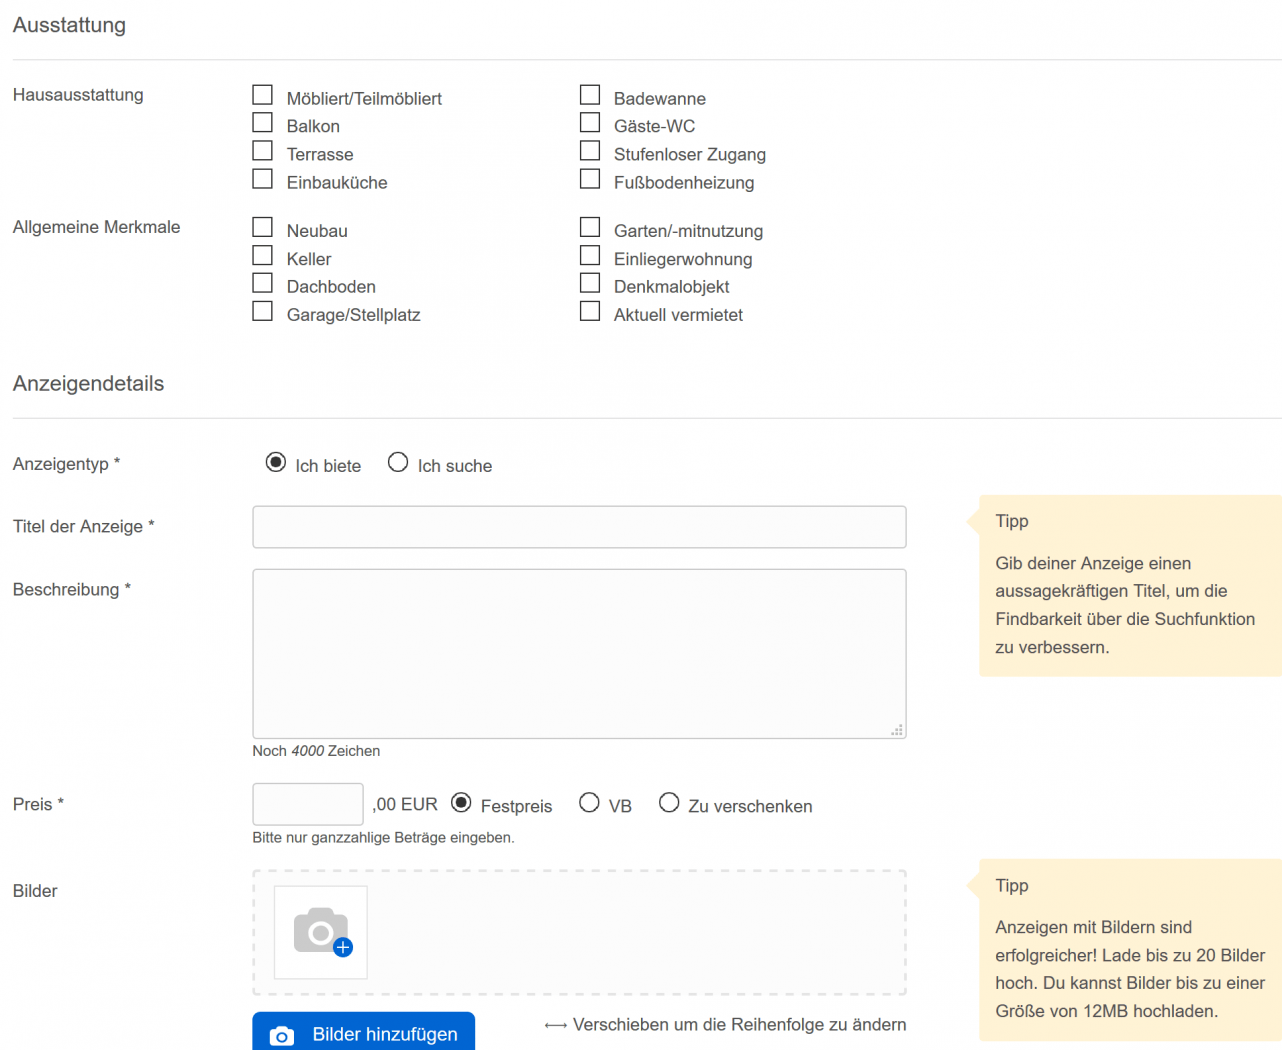Screen dimensions: 1282x1050
Task: Click the 'Noch 4000 Zeichen' counter text
Action: tap(316, 751)
